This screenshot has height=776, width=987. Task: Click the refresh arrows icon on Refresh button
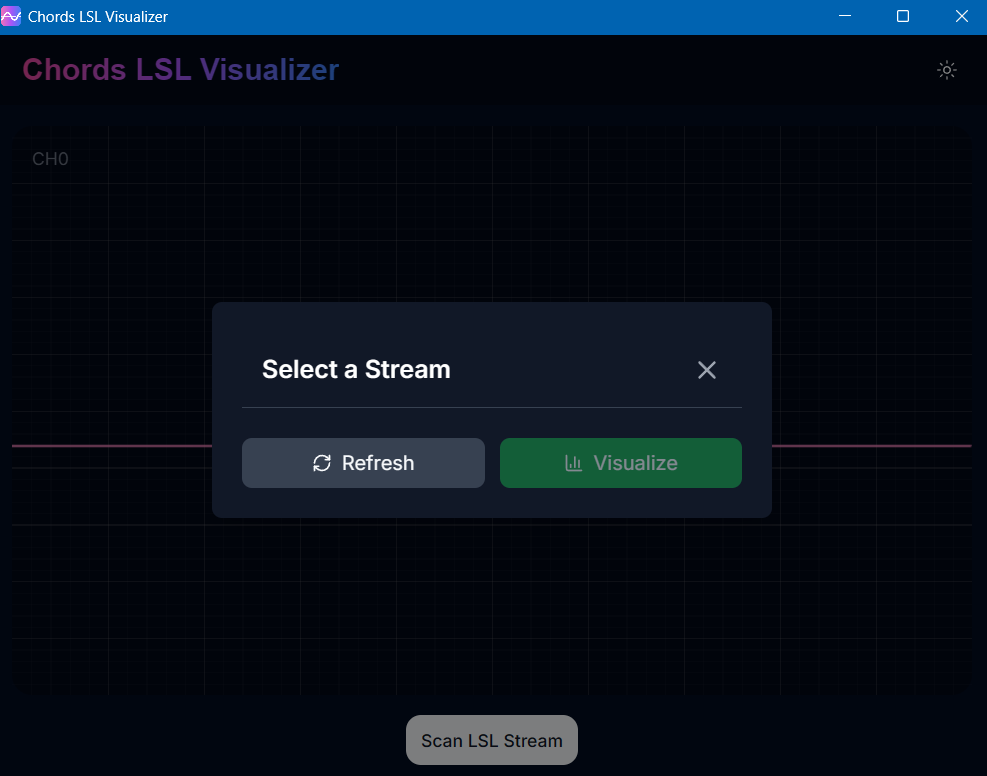(321, 463)
